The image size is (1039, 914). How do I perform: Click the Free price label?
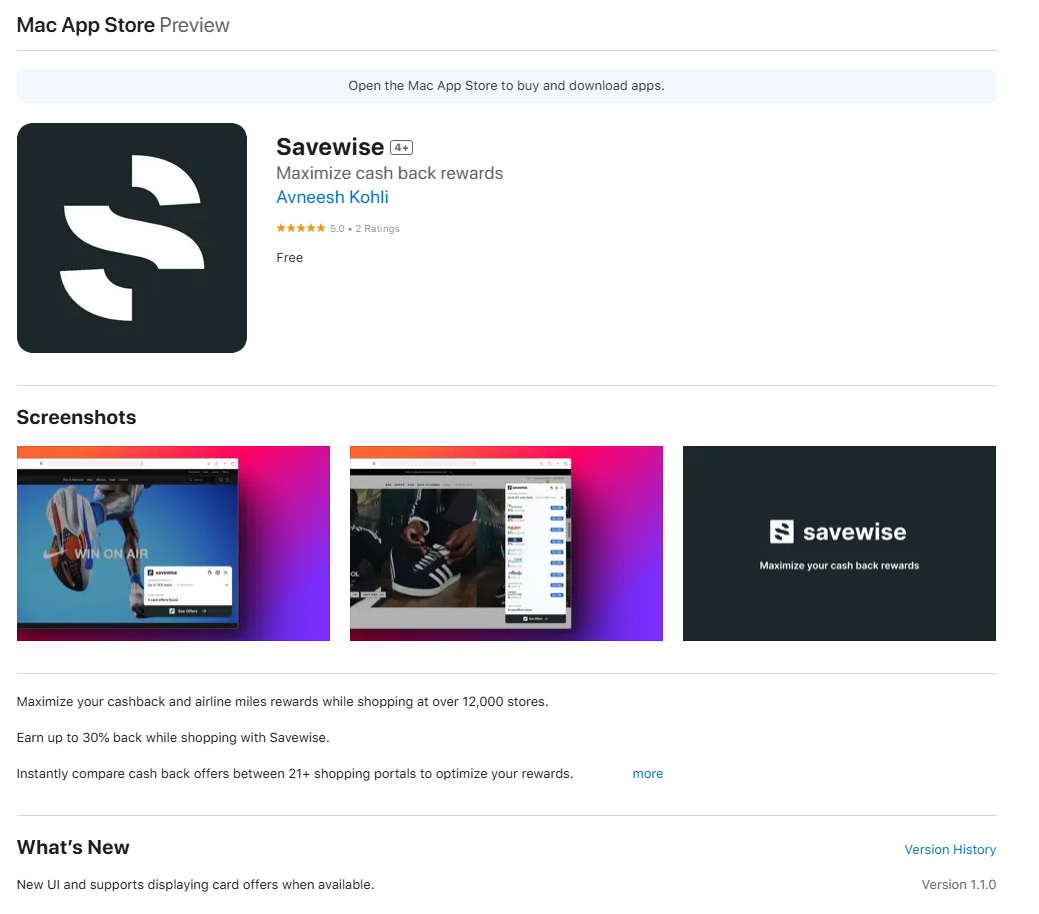[290, 258]
